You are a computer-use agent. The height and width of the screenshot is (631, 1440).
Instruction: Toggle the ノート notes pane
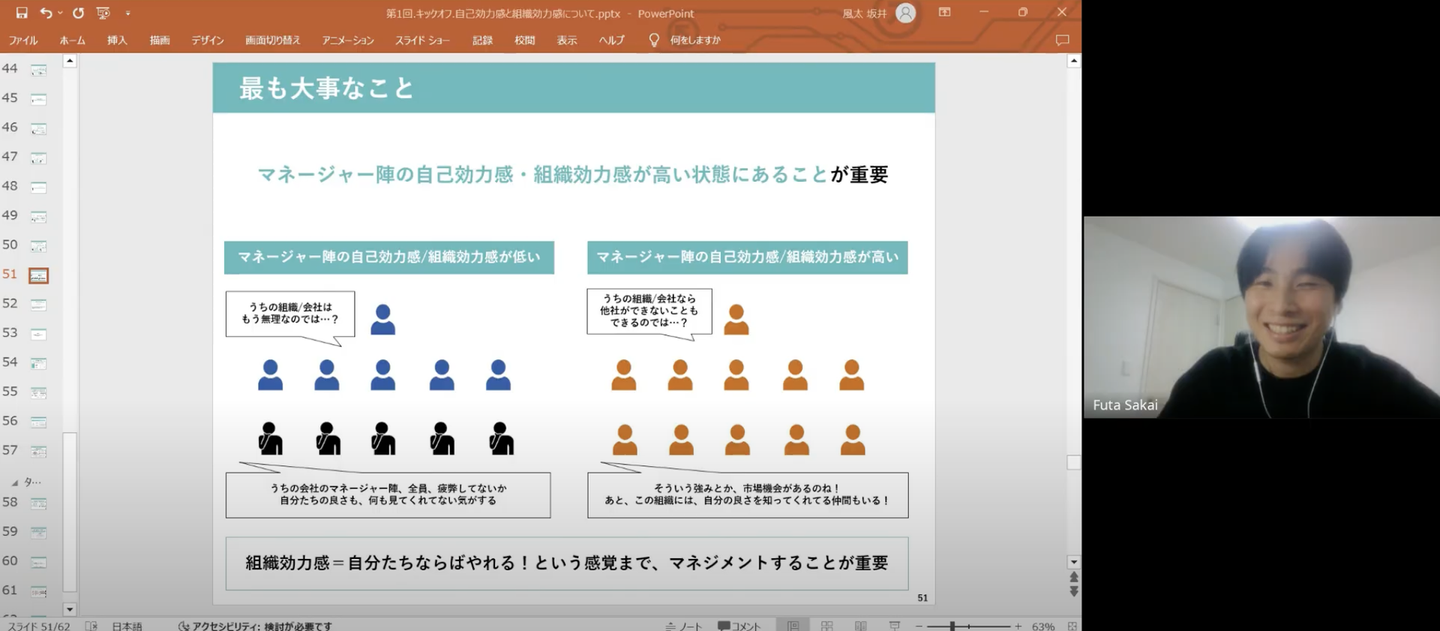684,626
